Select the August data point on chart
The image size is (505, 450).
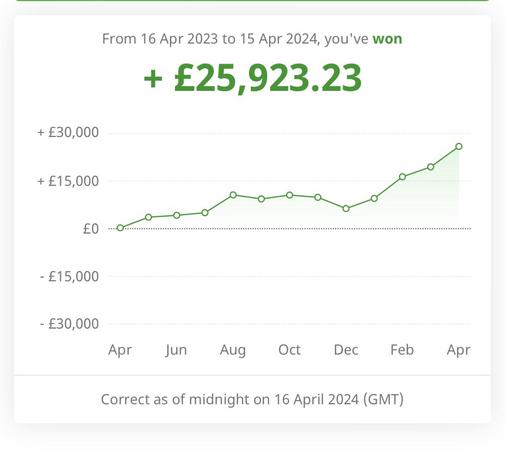[x=233, y=195]
